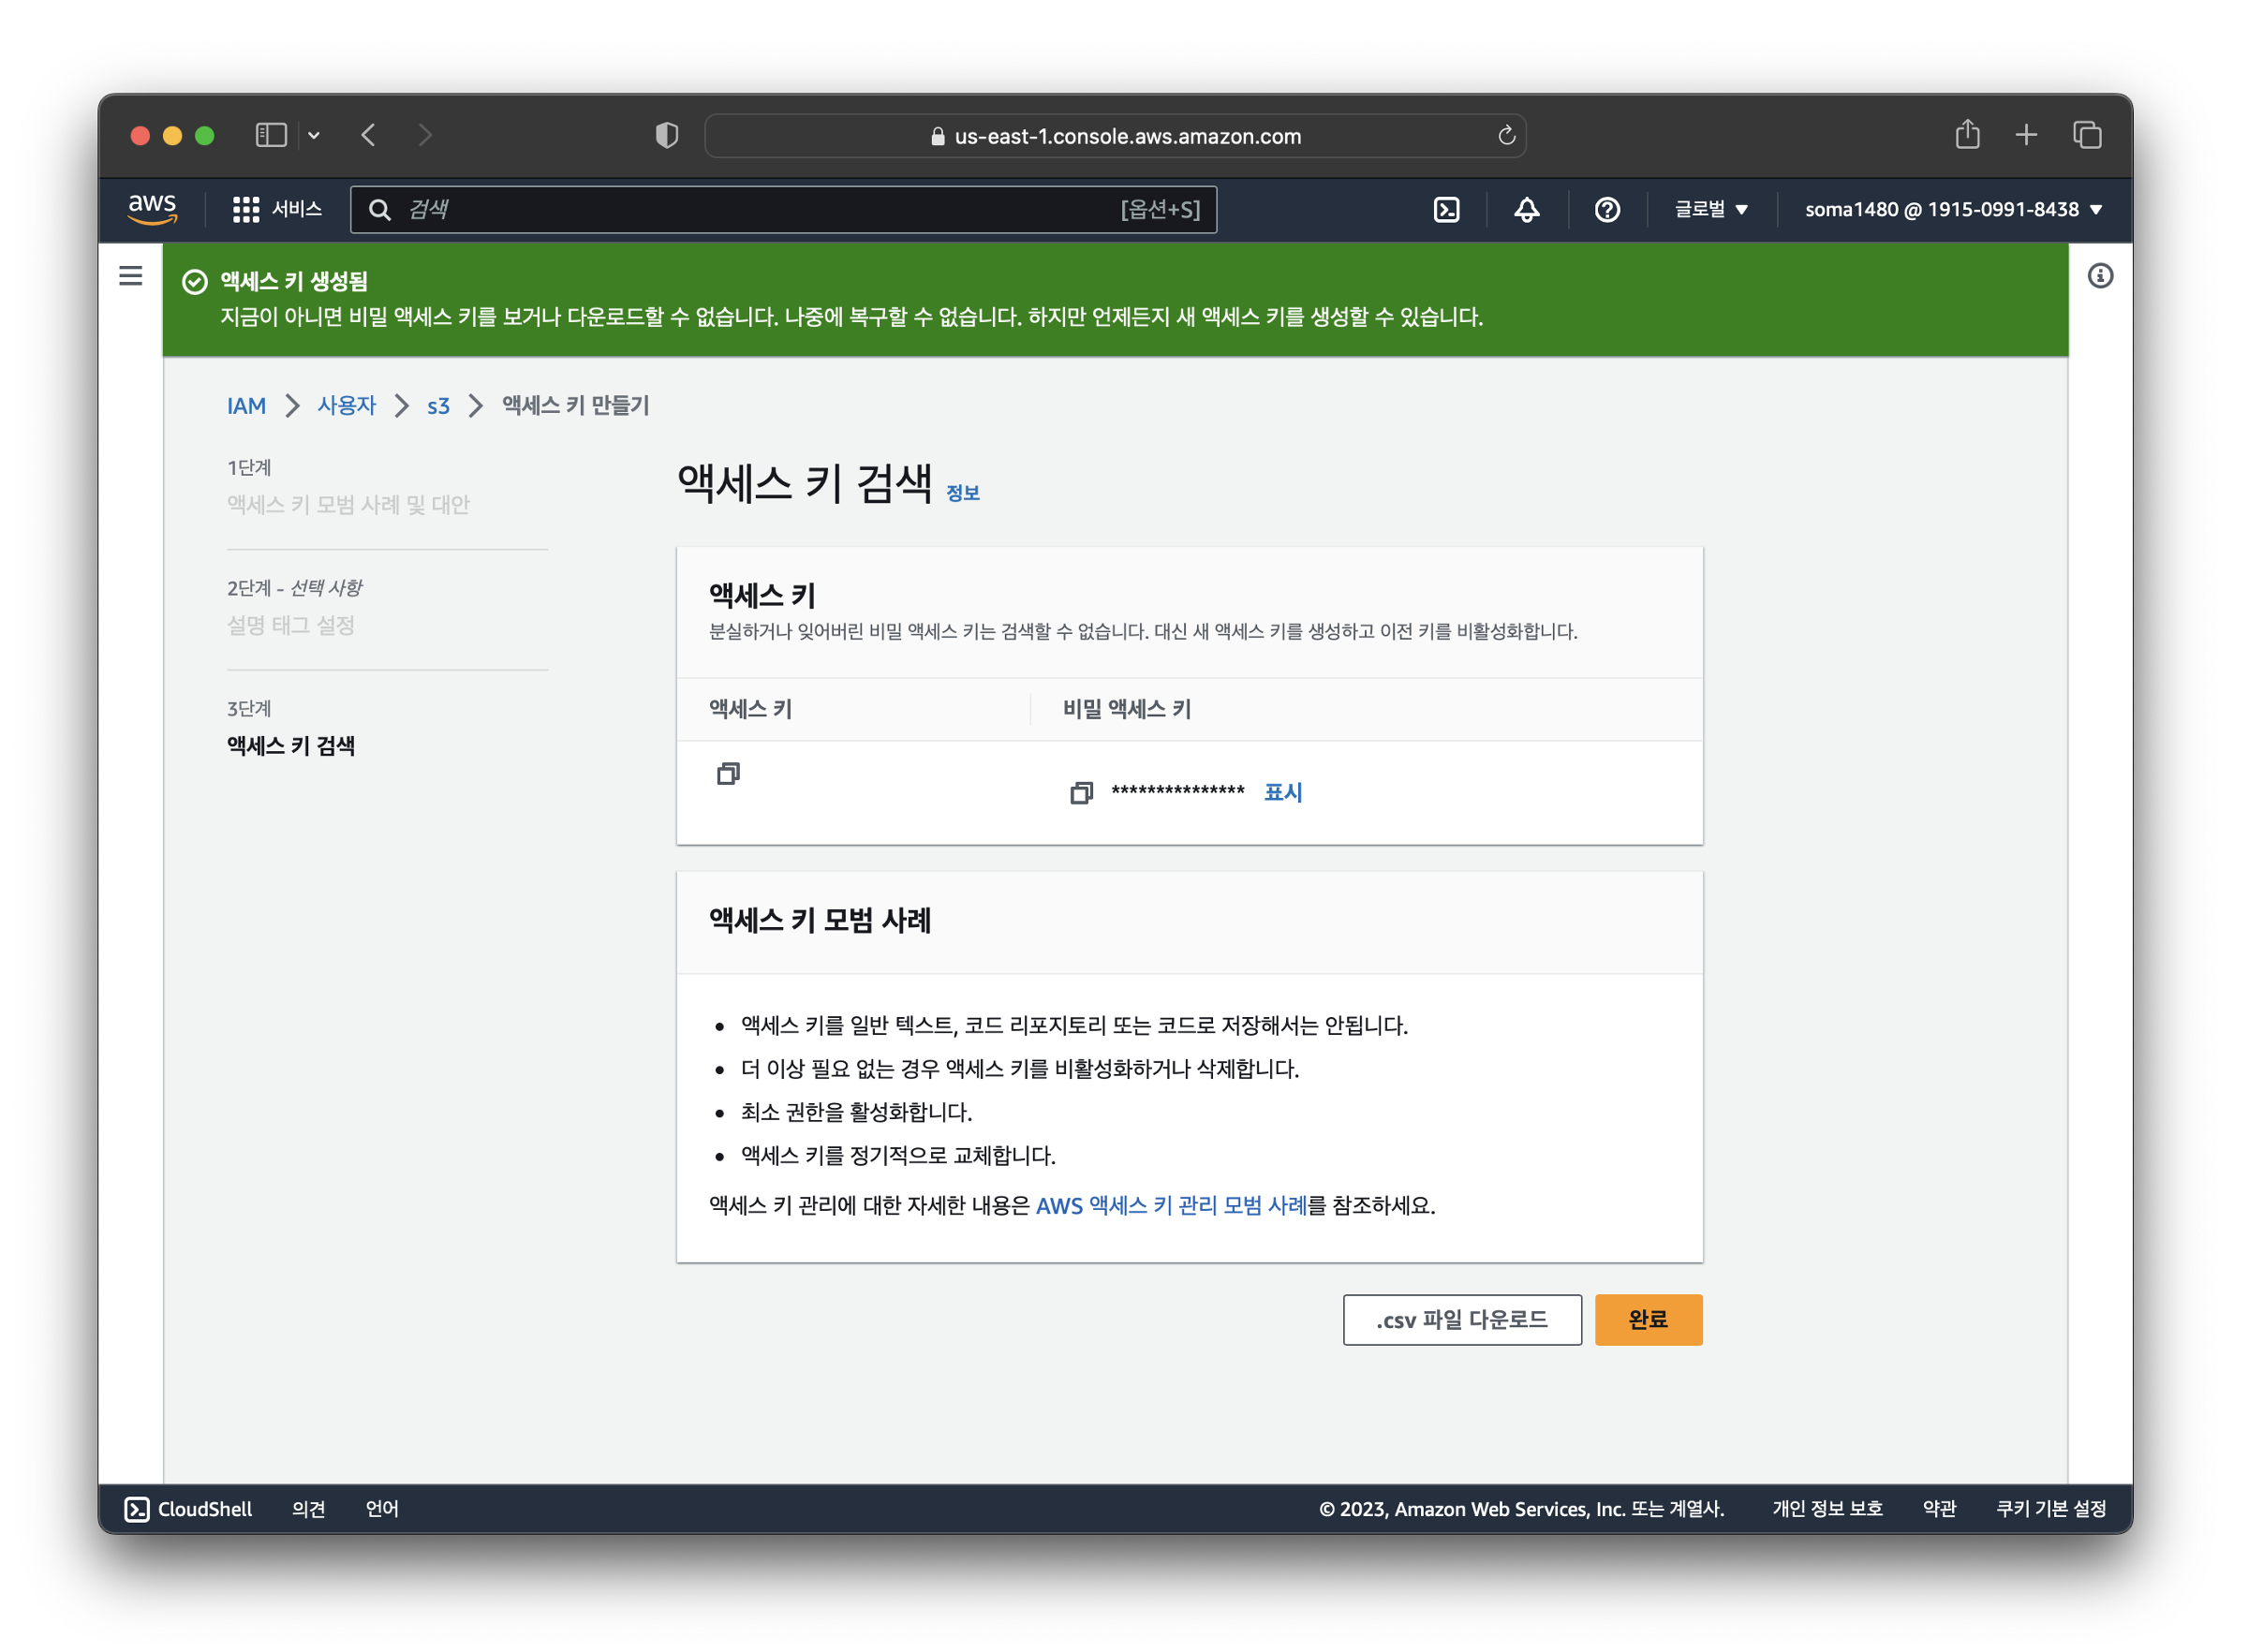Download the .csv 파일 다운로드 button
The width and height of the screenshot is (2263, 1652).
click(1463, 1321)
